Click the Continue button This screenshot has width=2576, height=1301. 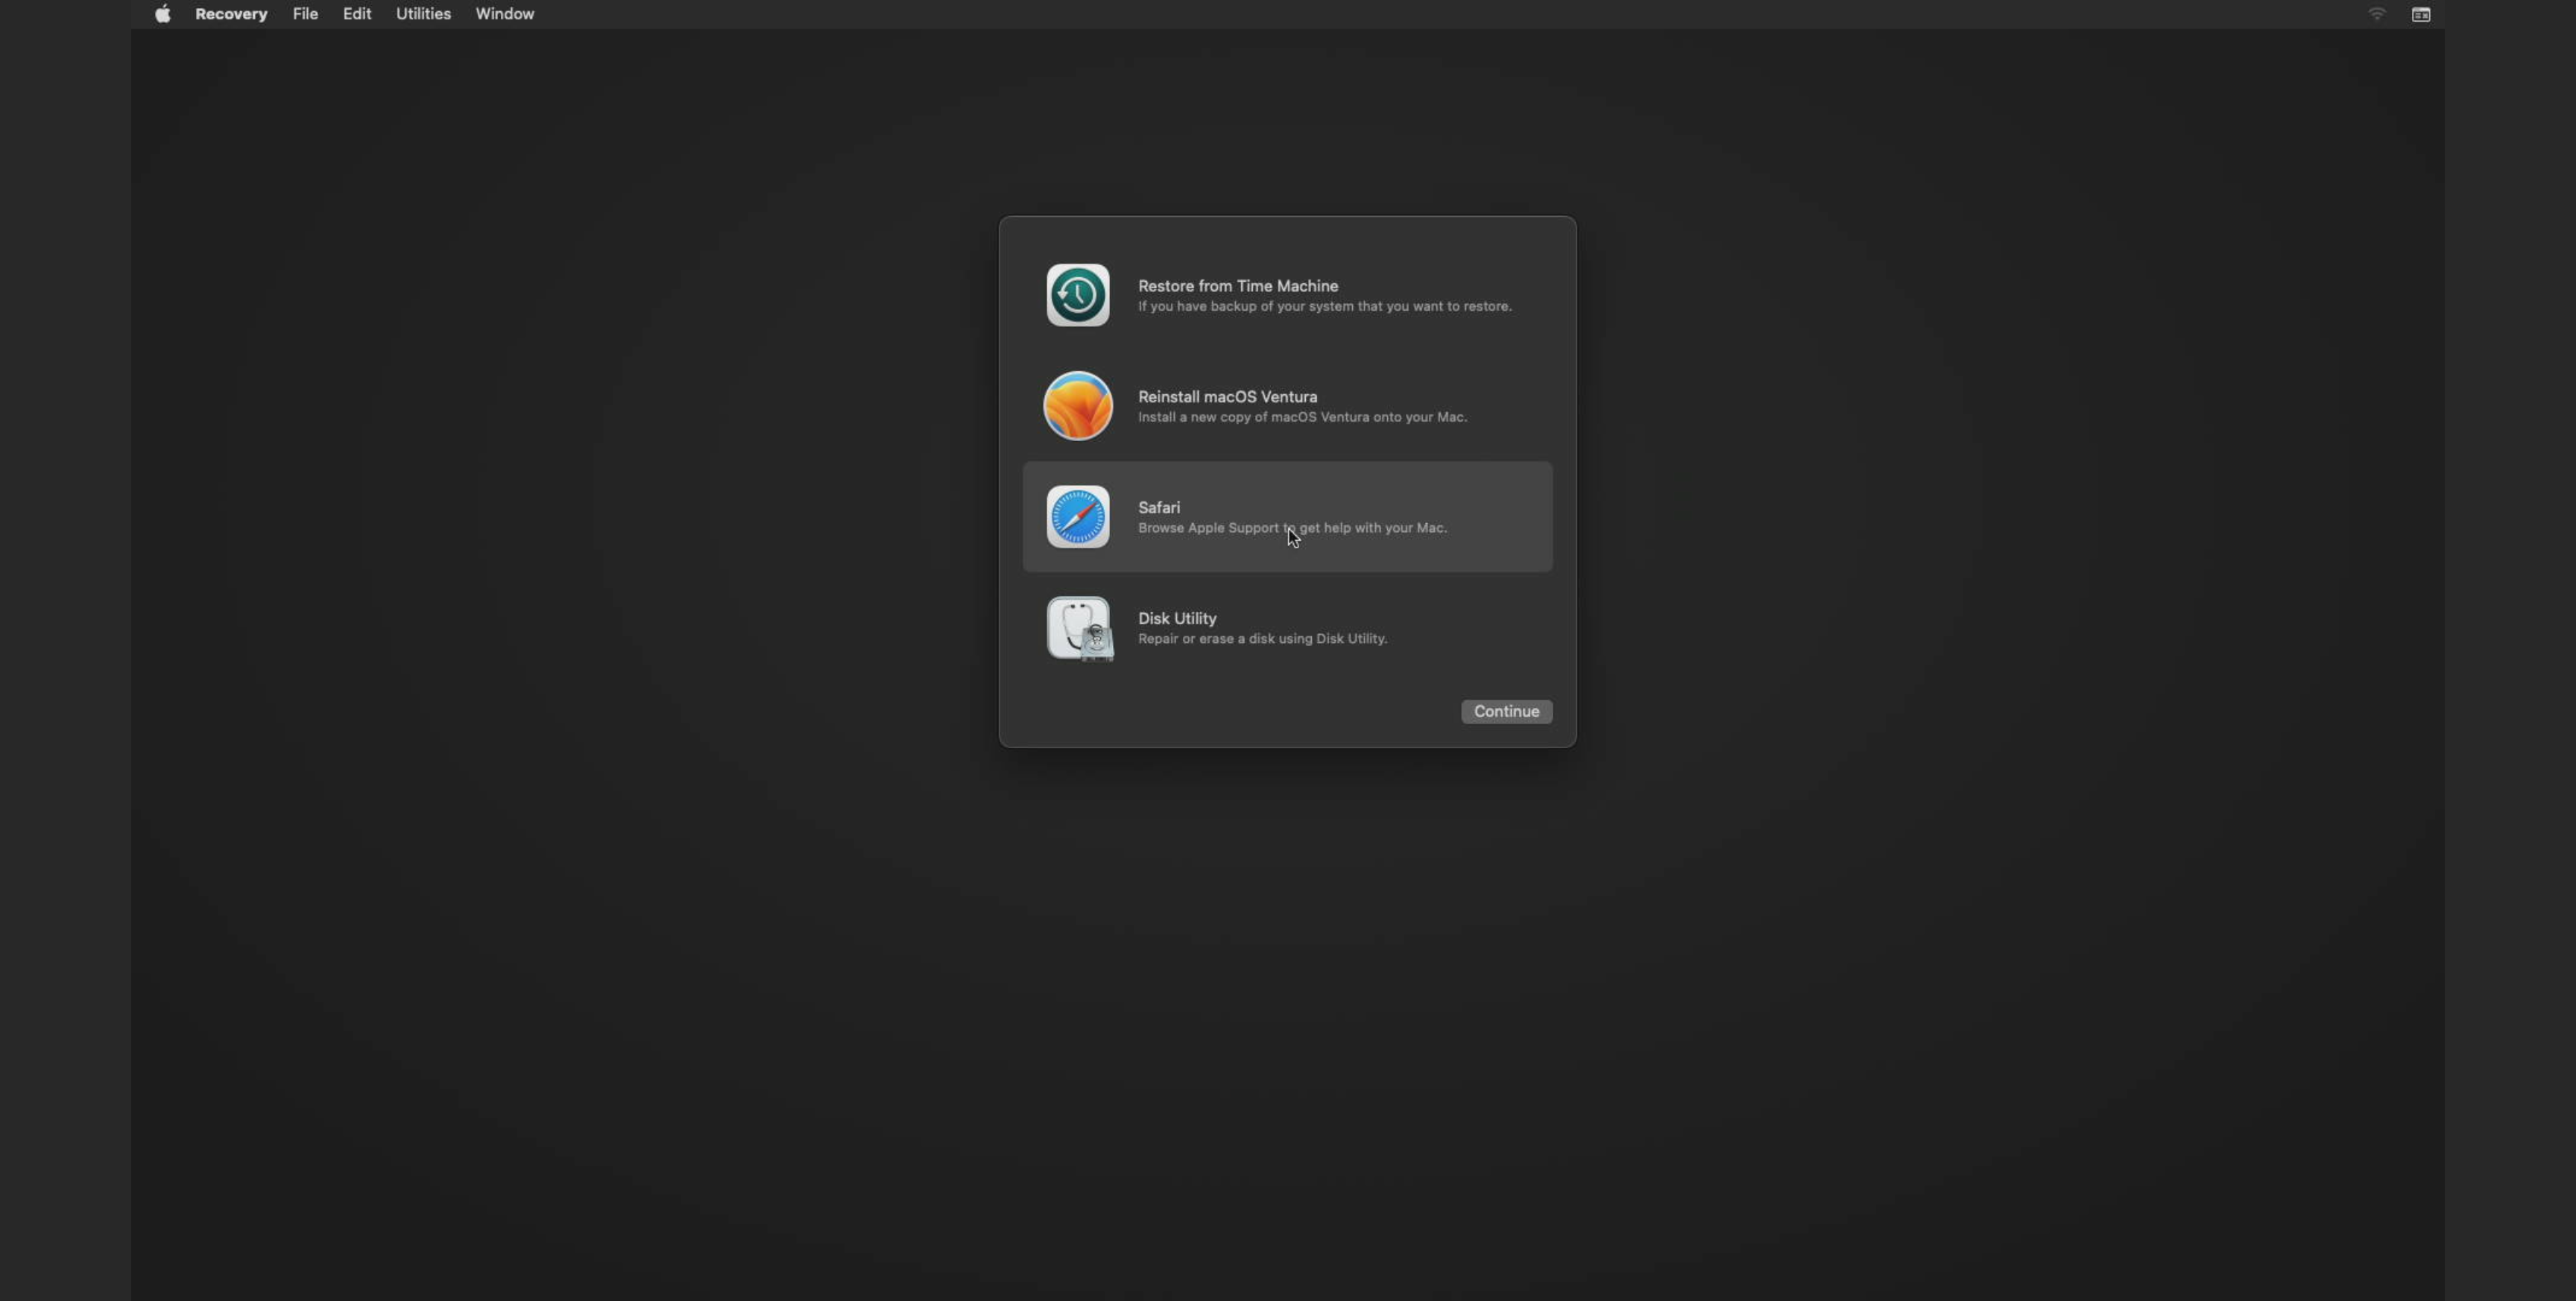point(1506,711)
